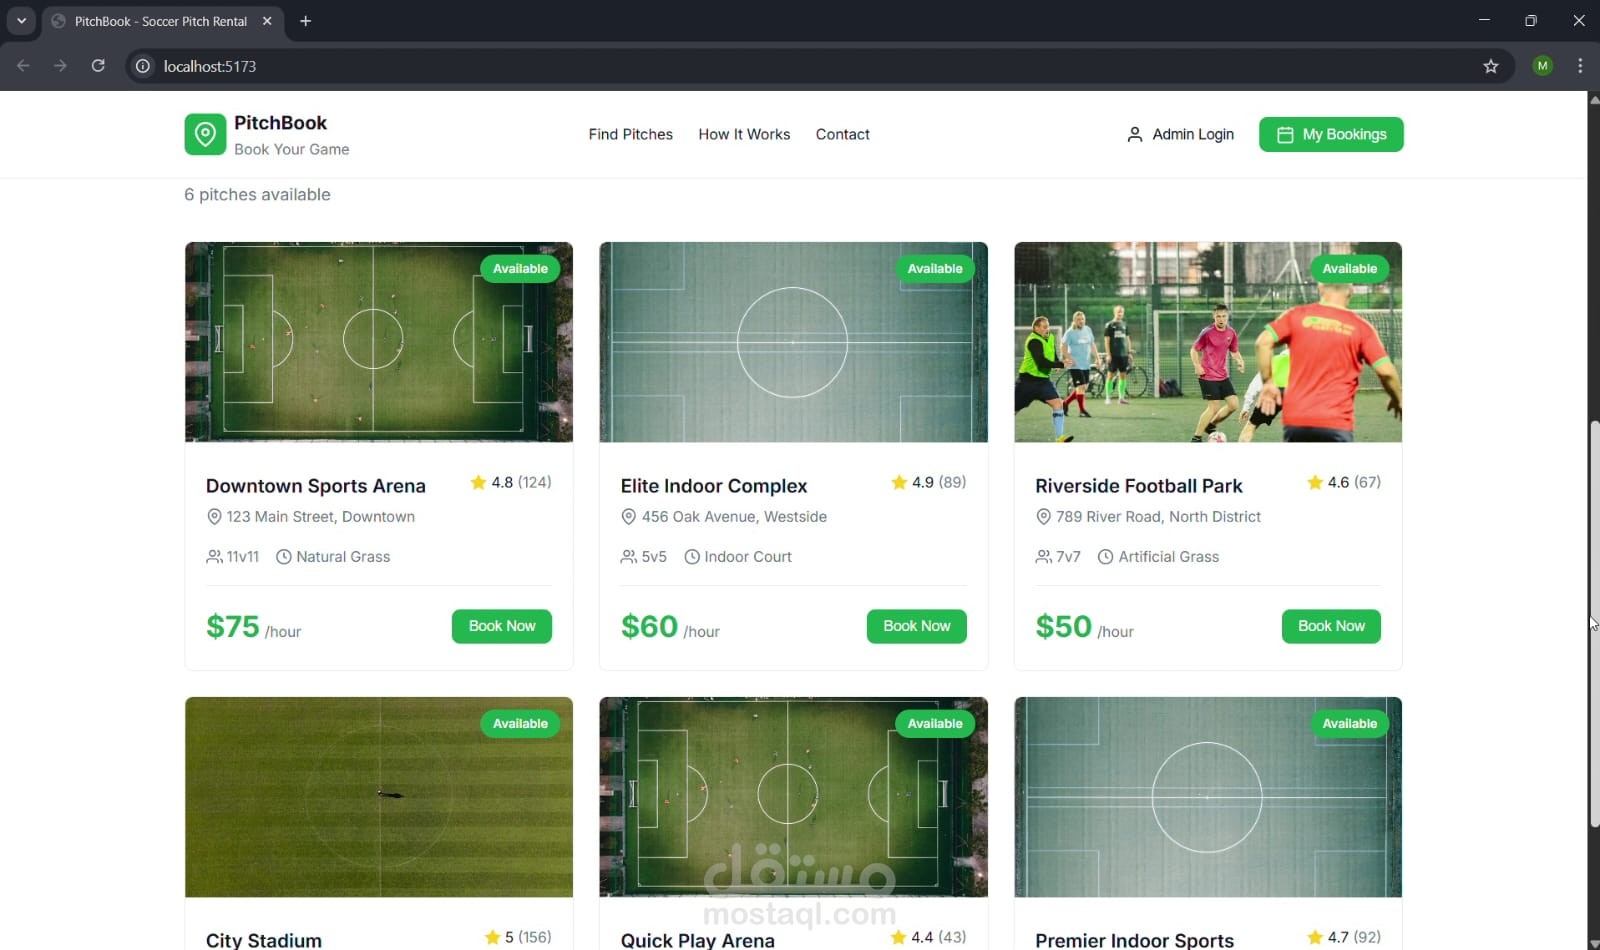1600x950 pixels.
Task: Click the page vertical scrollbar thumb
Action: pos(1594,624)
